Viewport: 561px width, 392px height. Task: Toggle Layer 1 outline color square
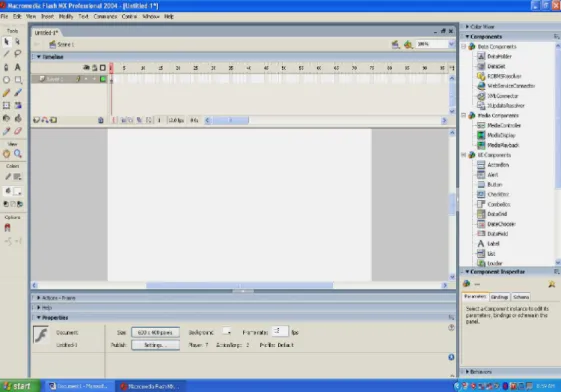103,79
